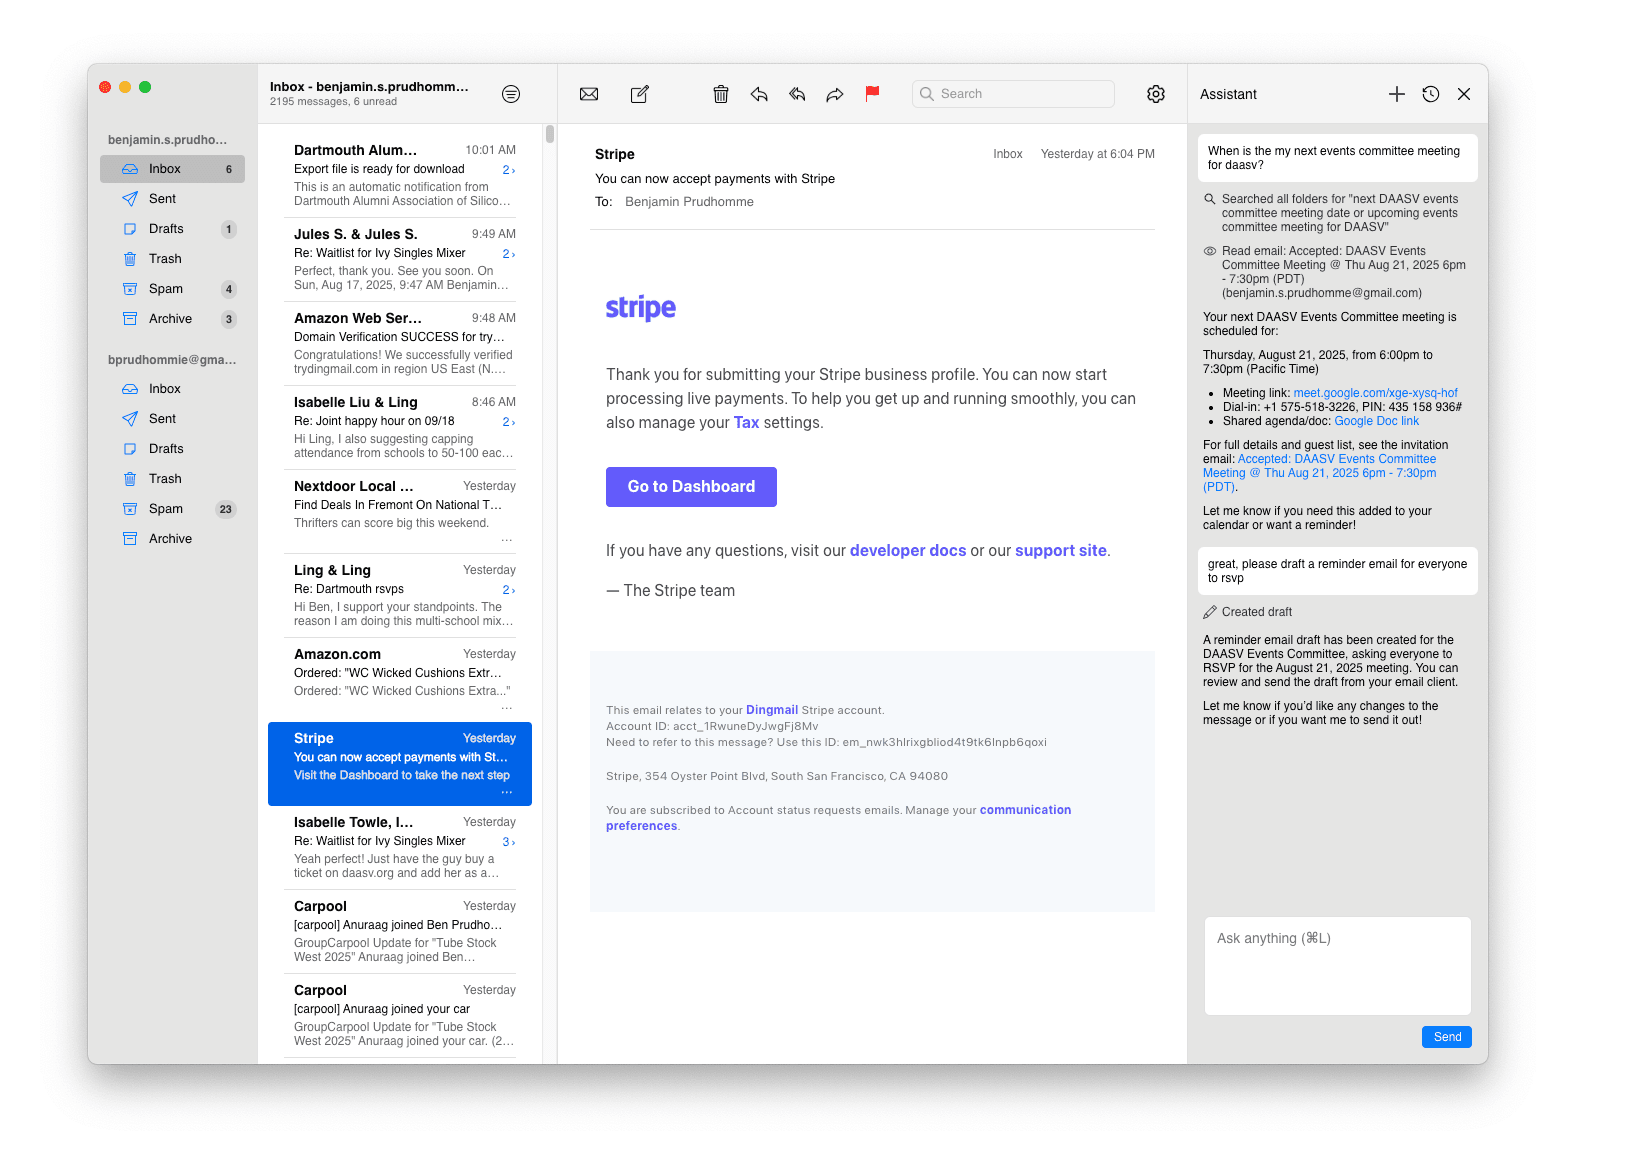Open Spam folder with 23 messages
The image size is (1626, 1161).
click(172, 509)
